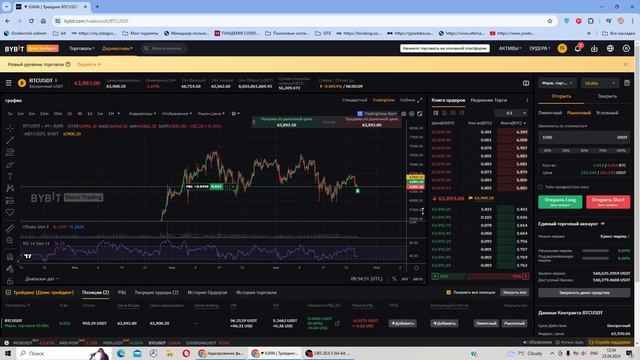Click the red Открыть Short button
The height and width of the screenshot is (360, 640).
click(x=608, y=202)
